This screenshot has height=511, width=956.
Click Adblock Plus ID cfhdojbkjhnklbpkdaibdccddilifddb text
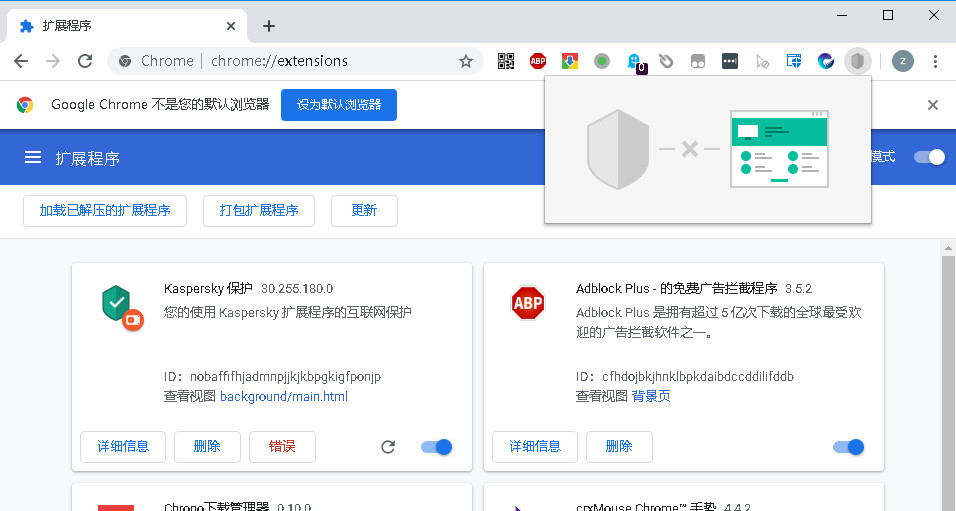(698, 377)
